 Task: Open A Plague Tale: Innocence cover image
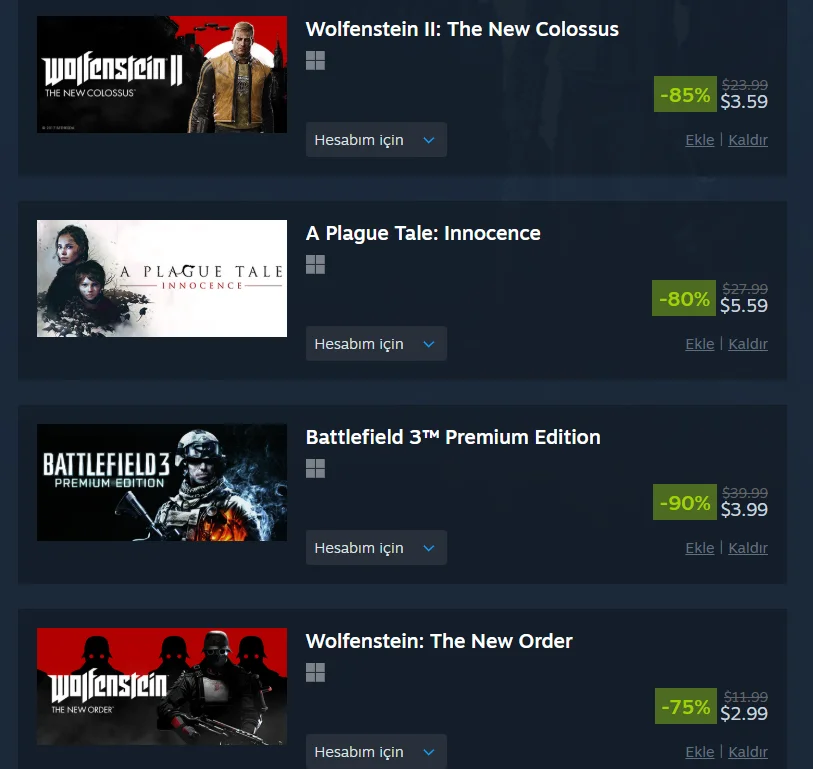tap(162, 278)
